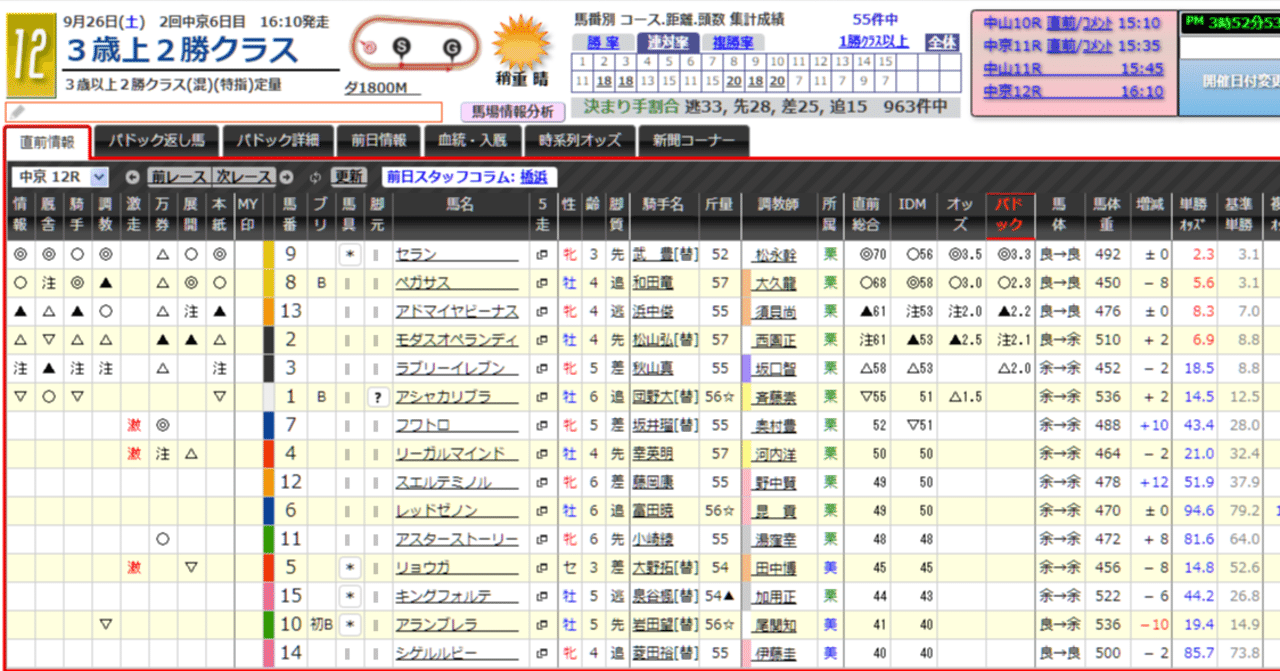
Task: Click the ? leg-condition icon in アシャカリブラ's row
Action: (378, 397)
